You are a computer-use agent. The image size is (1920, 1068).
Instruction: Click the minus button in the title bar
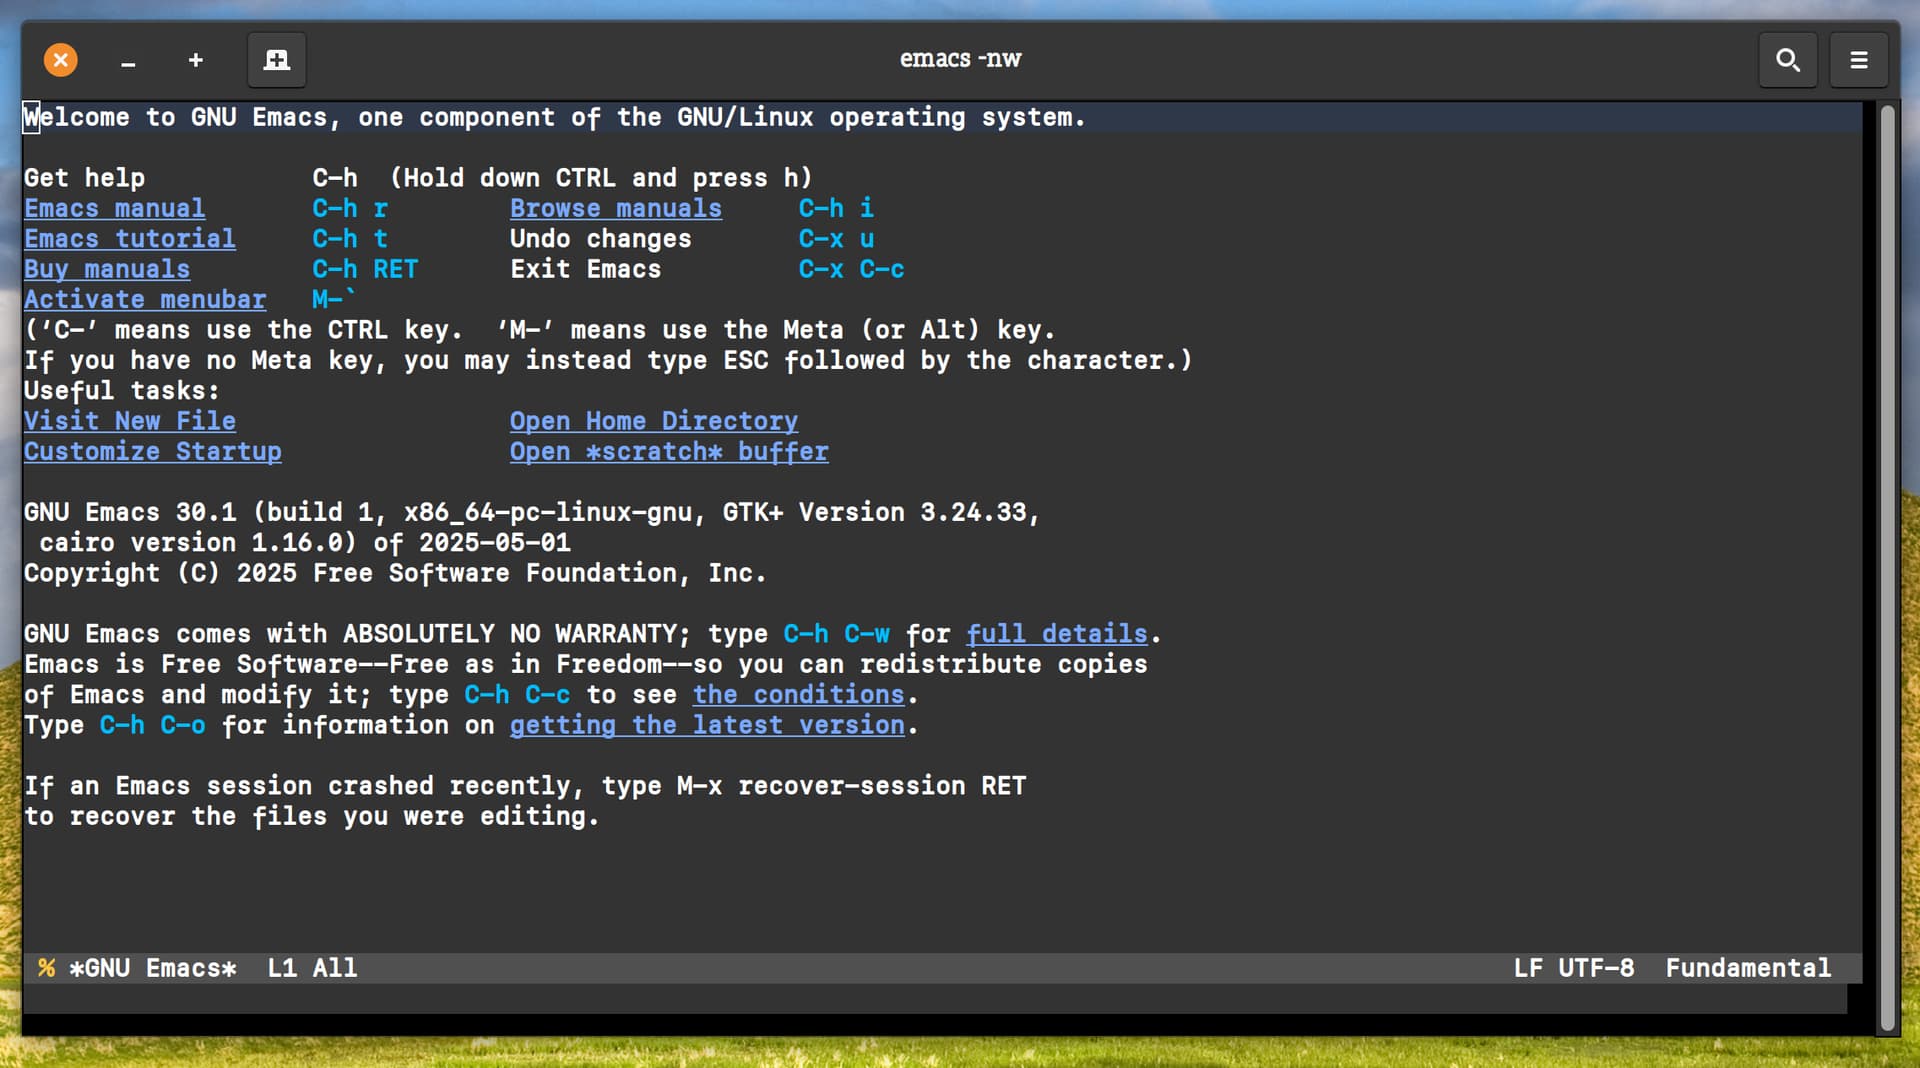point(128,60)
